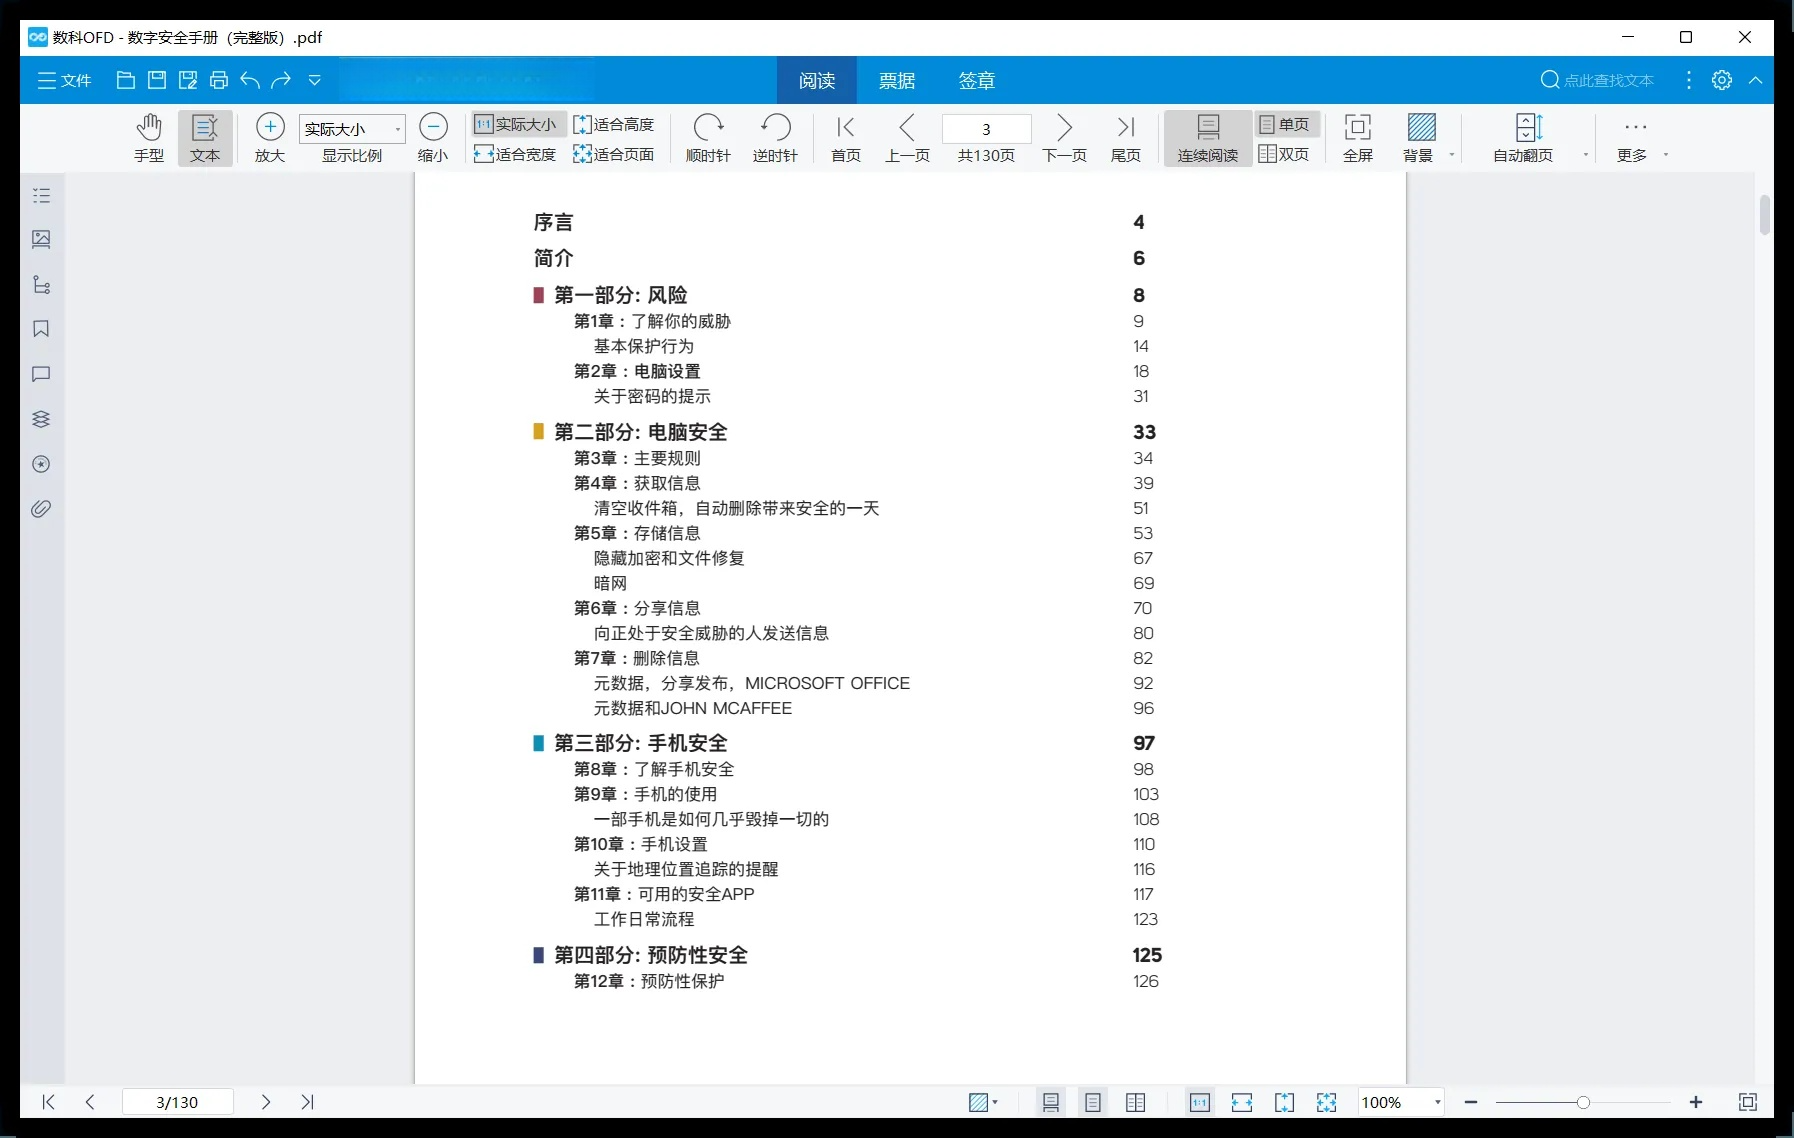Click the Save As icon

188,81
